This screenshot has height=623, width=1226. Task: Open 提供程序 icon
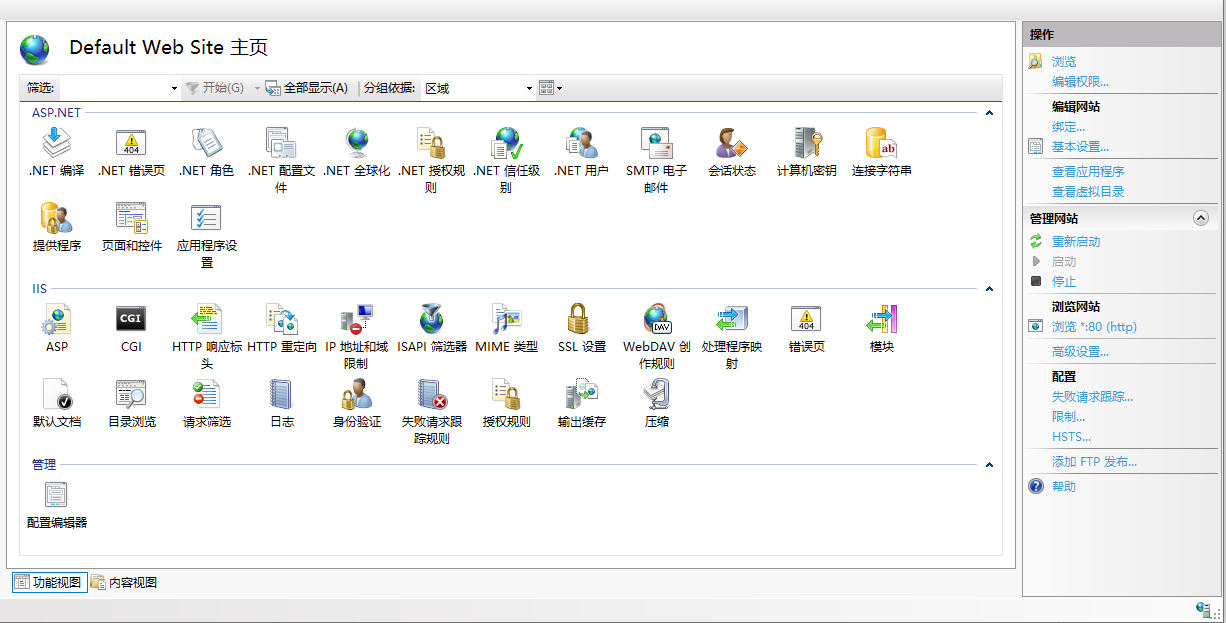(57, 218)
